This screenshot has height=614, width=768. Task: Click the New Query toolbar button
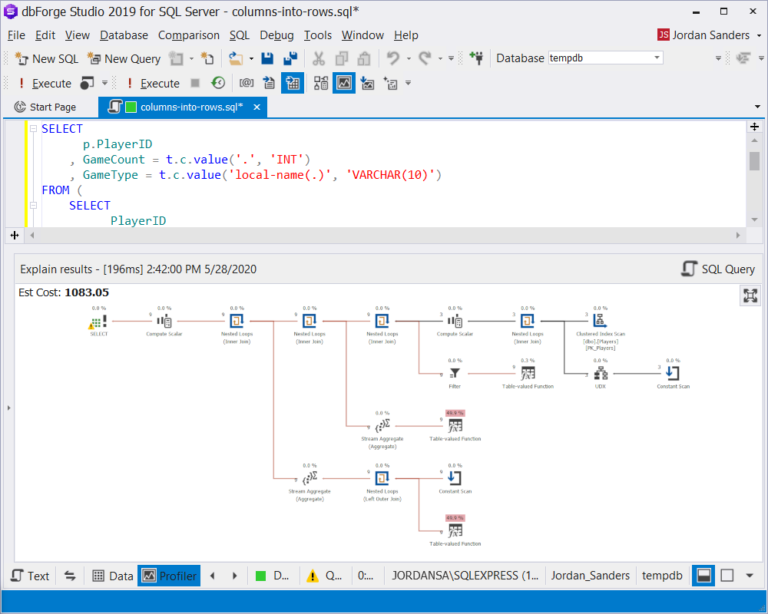pyautogui.click(x=124, y=59)
